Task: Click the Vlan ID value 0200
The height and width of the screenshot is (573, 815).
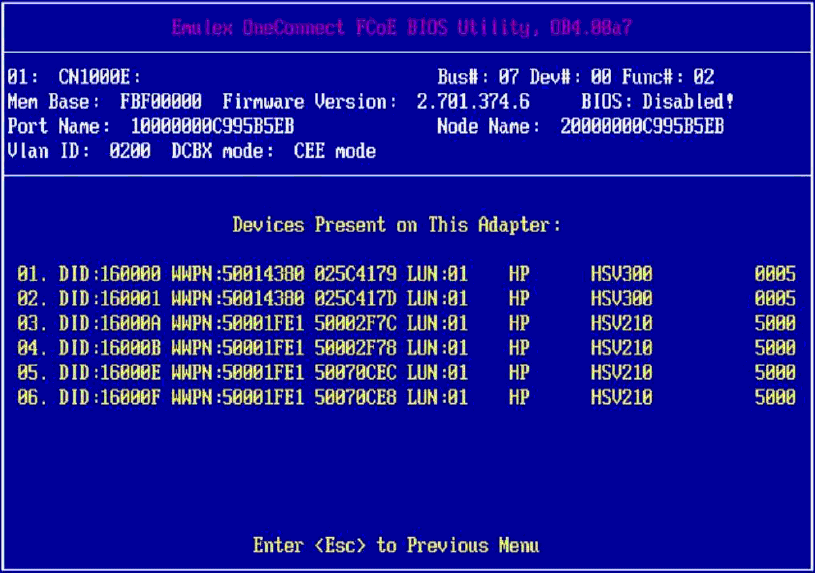Action: 130,151
